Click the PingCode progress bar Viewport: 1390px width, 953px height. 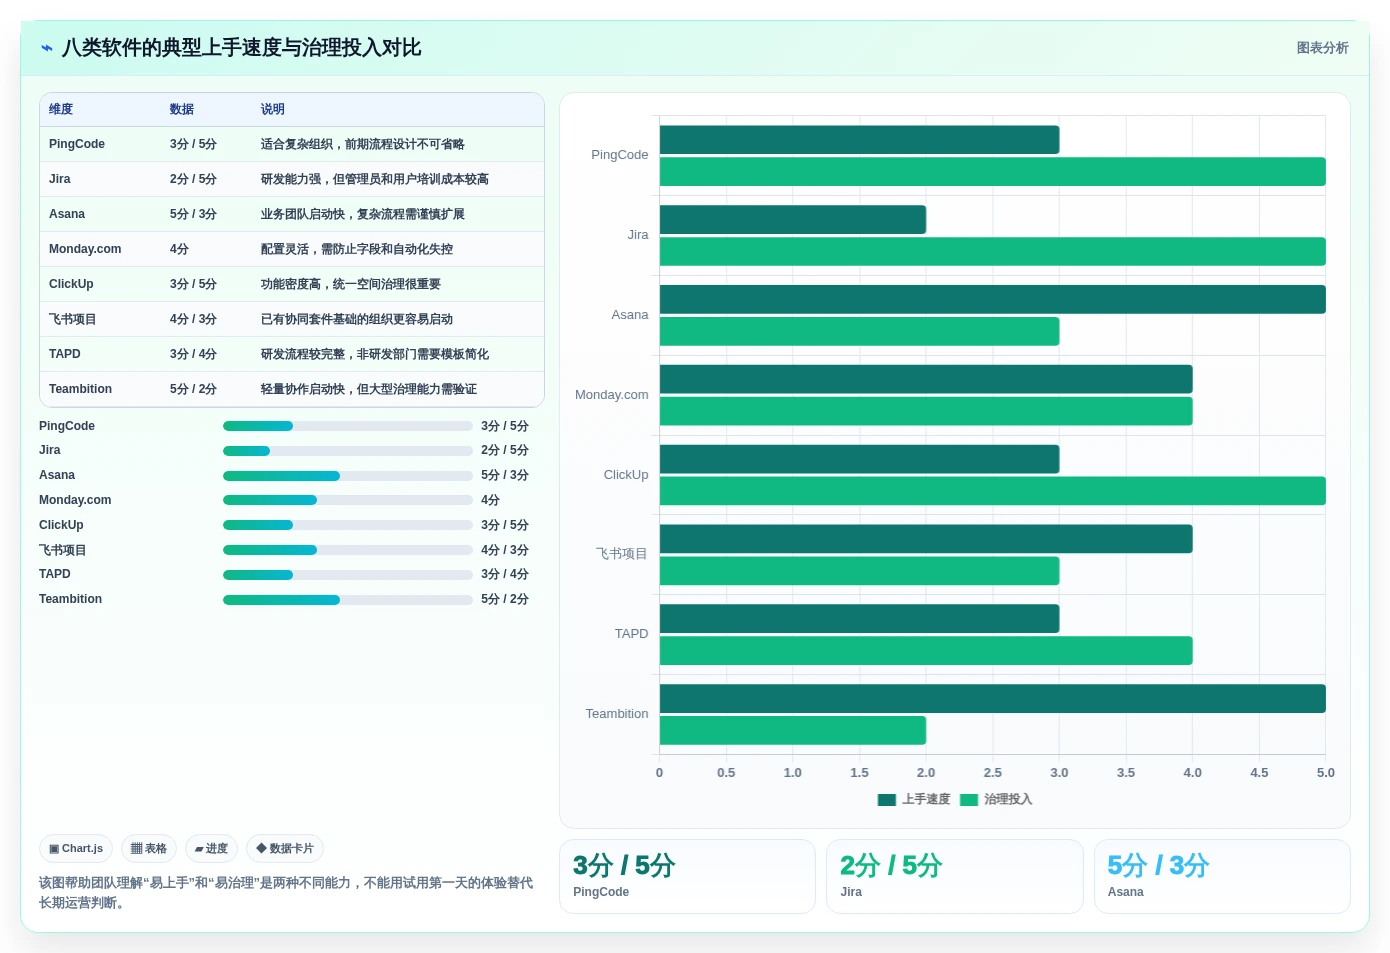(348, 426)
